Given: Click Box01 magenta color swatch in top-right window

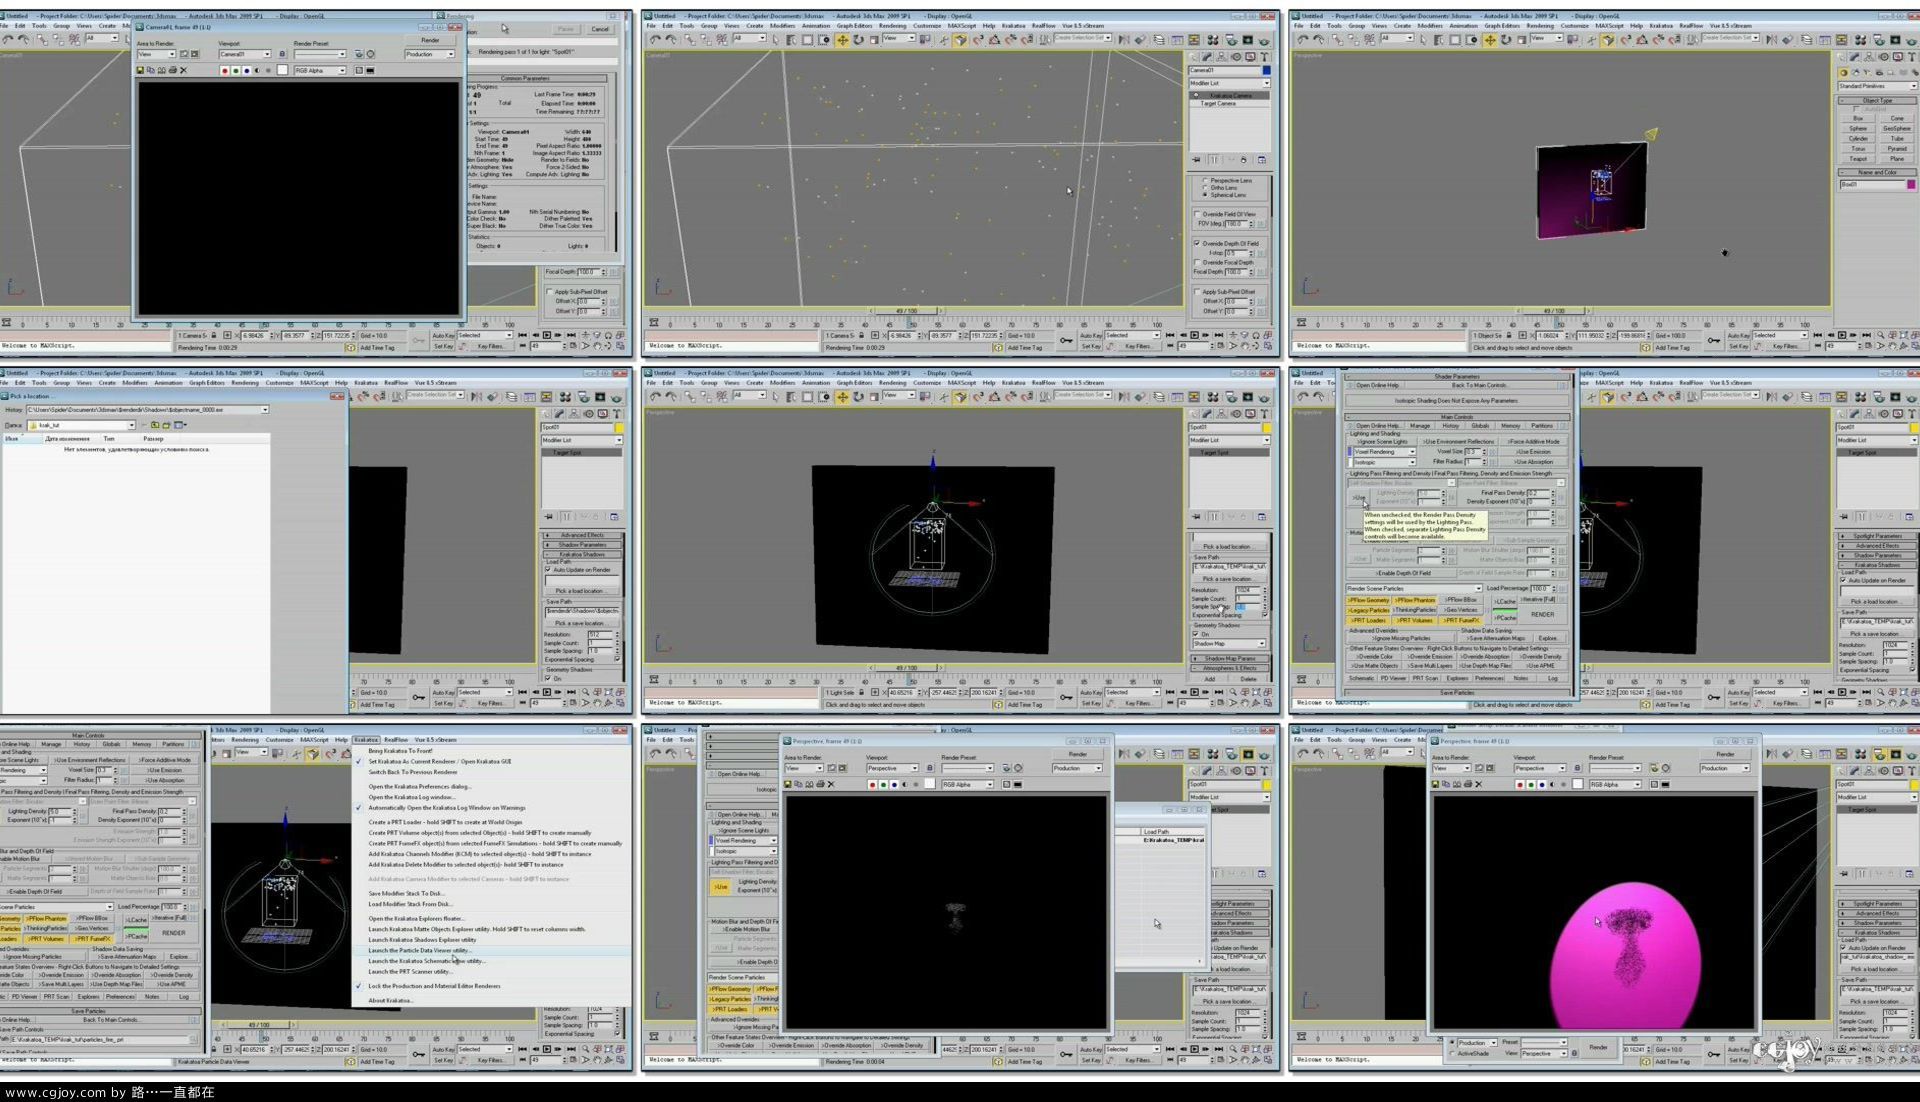Looking at the screenshot, I should pyautogui.click(x=1911, y=184).
